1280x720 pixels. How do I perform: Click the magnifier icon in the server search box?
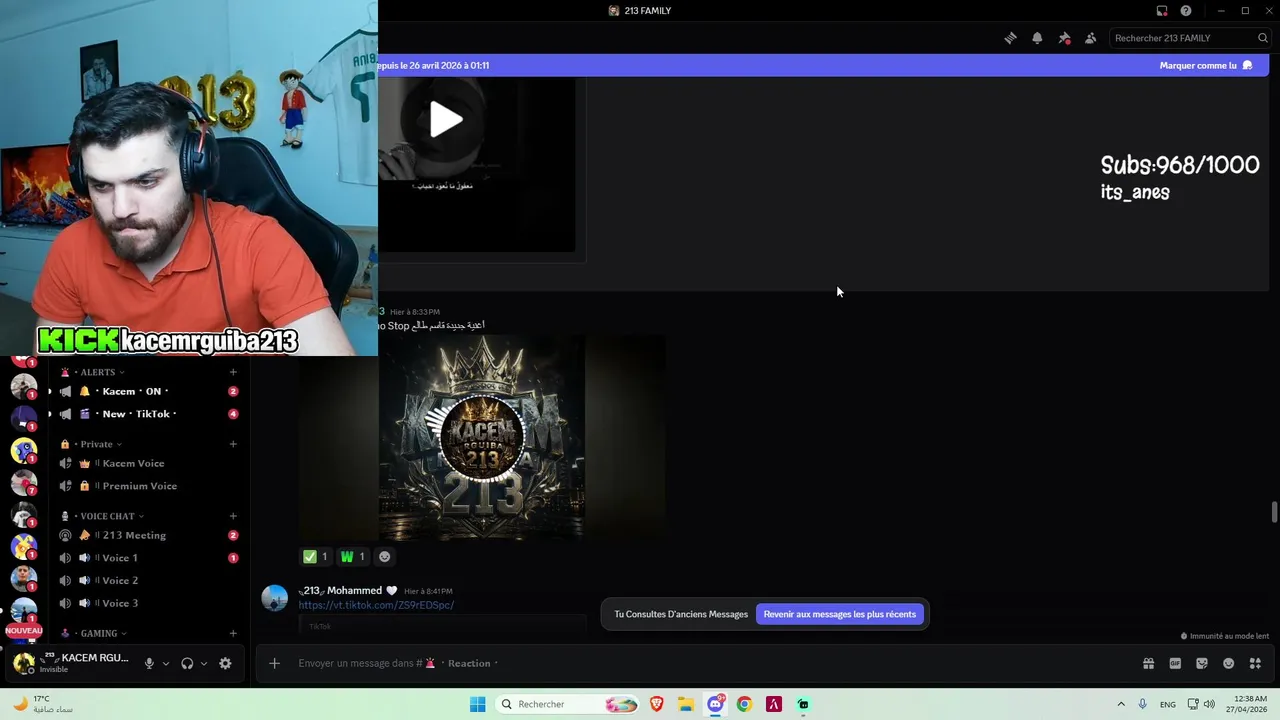1263,38
